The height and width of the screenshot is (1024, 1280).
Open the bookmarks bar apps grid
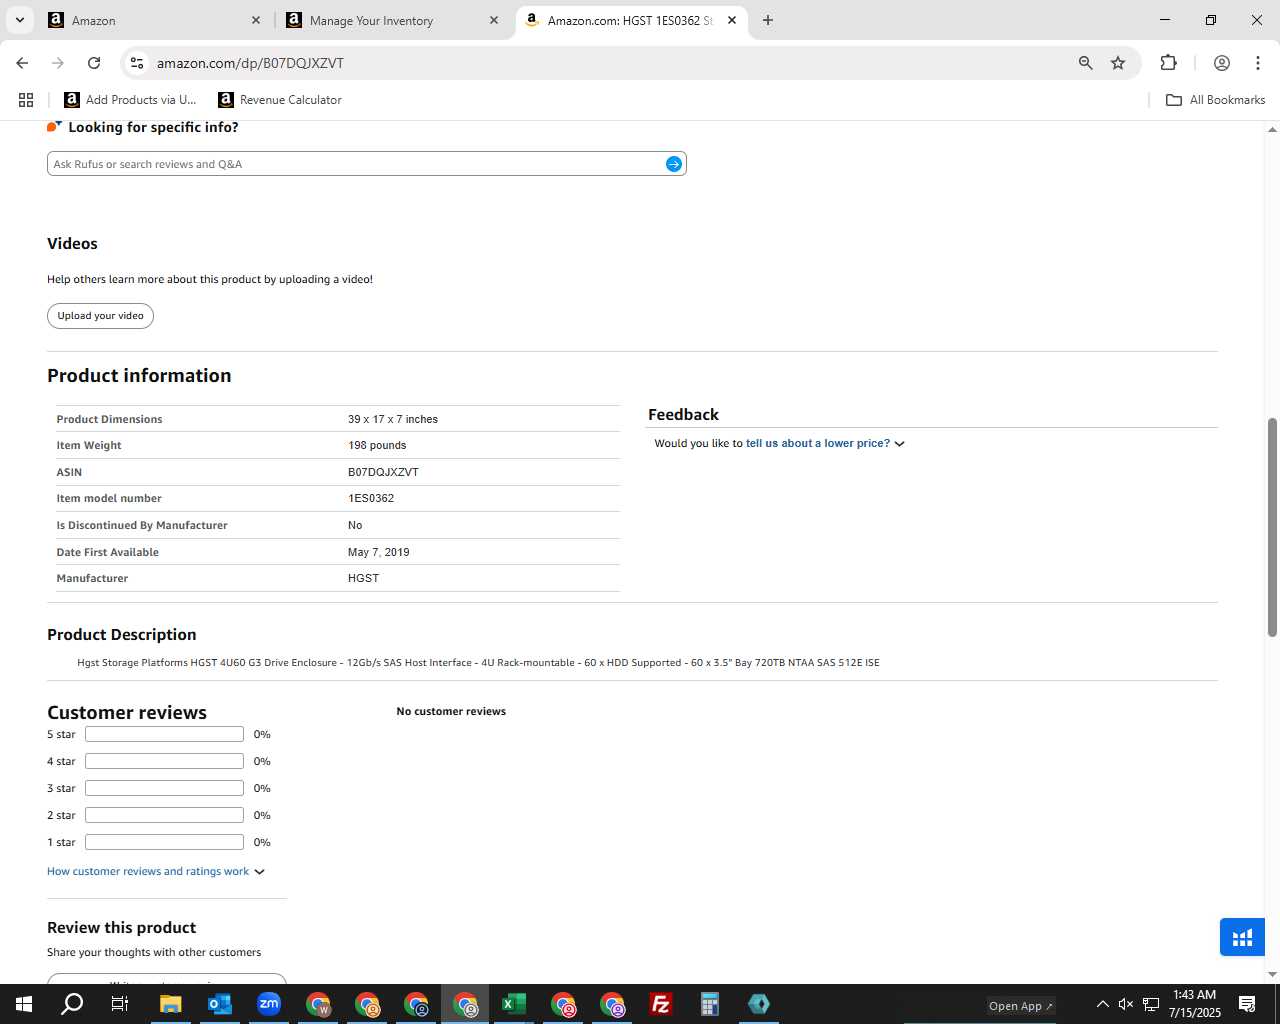26,100
